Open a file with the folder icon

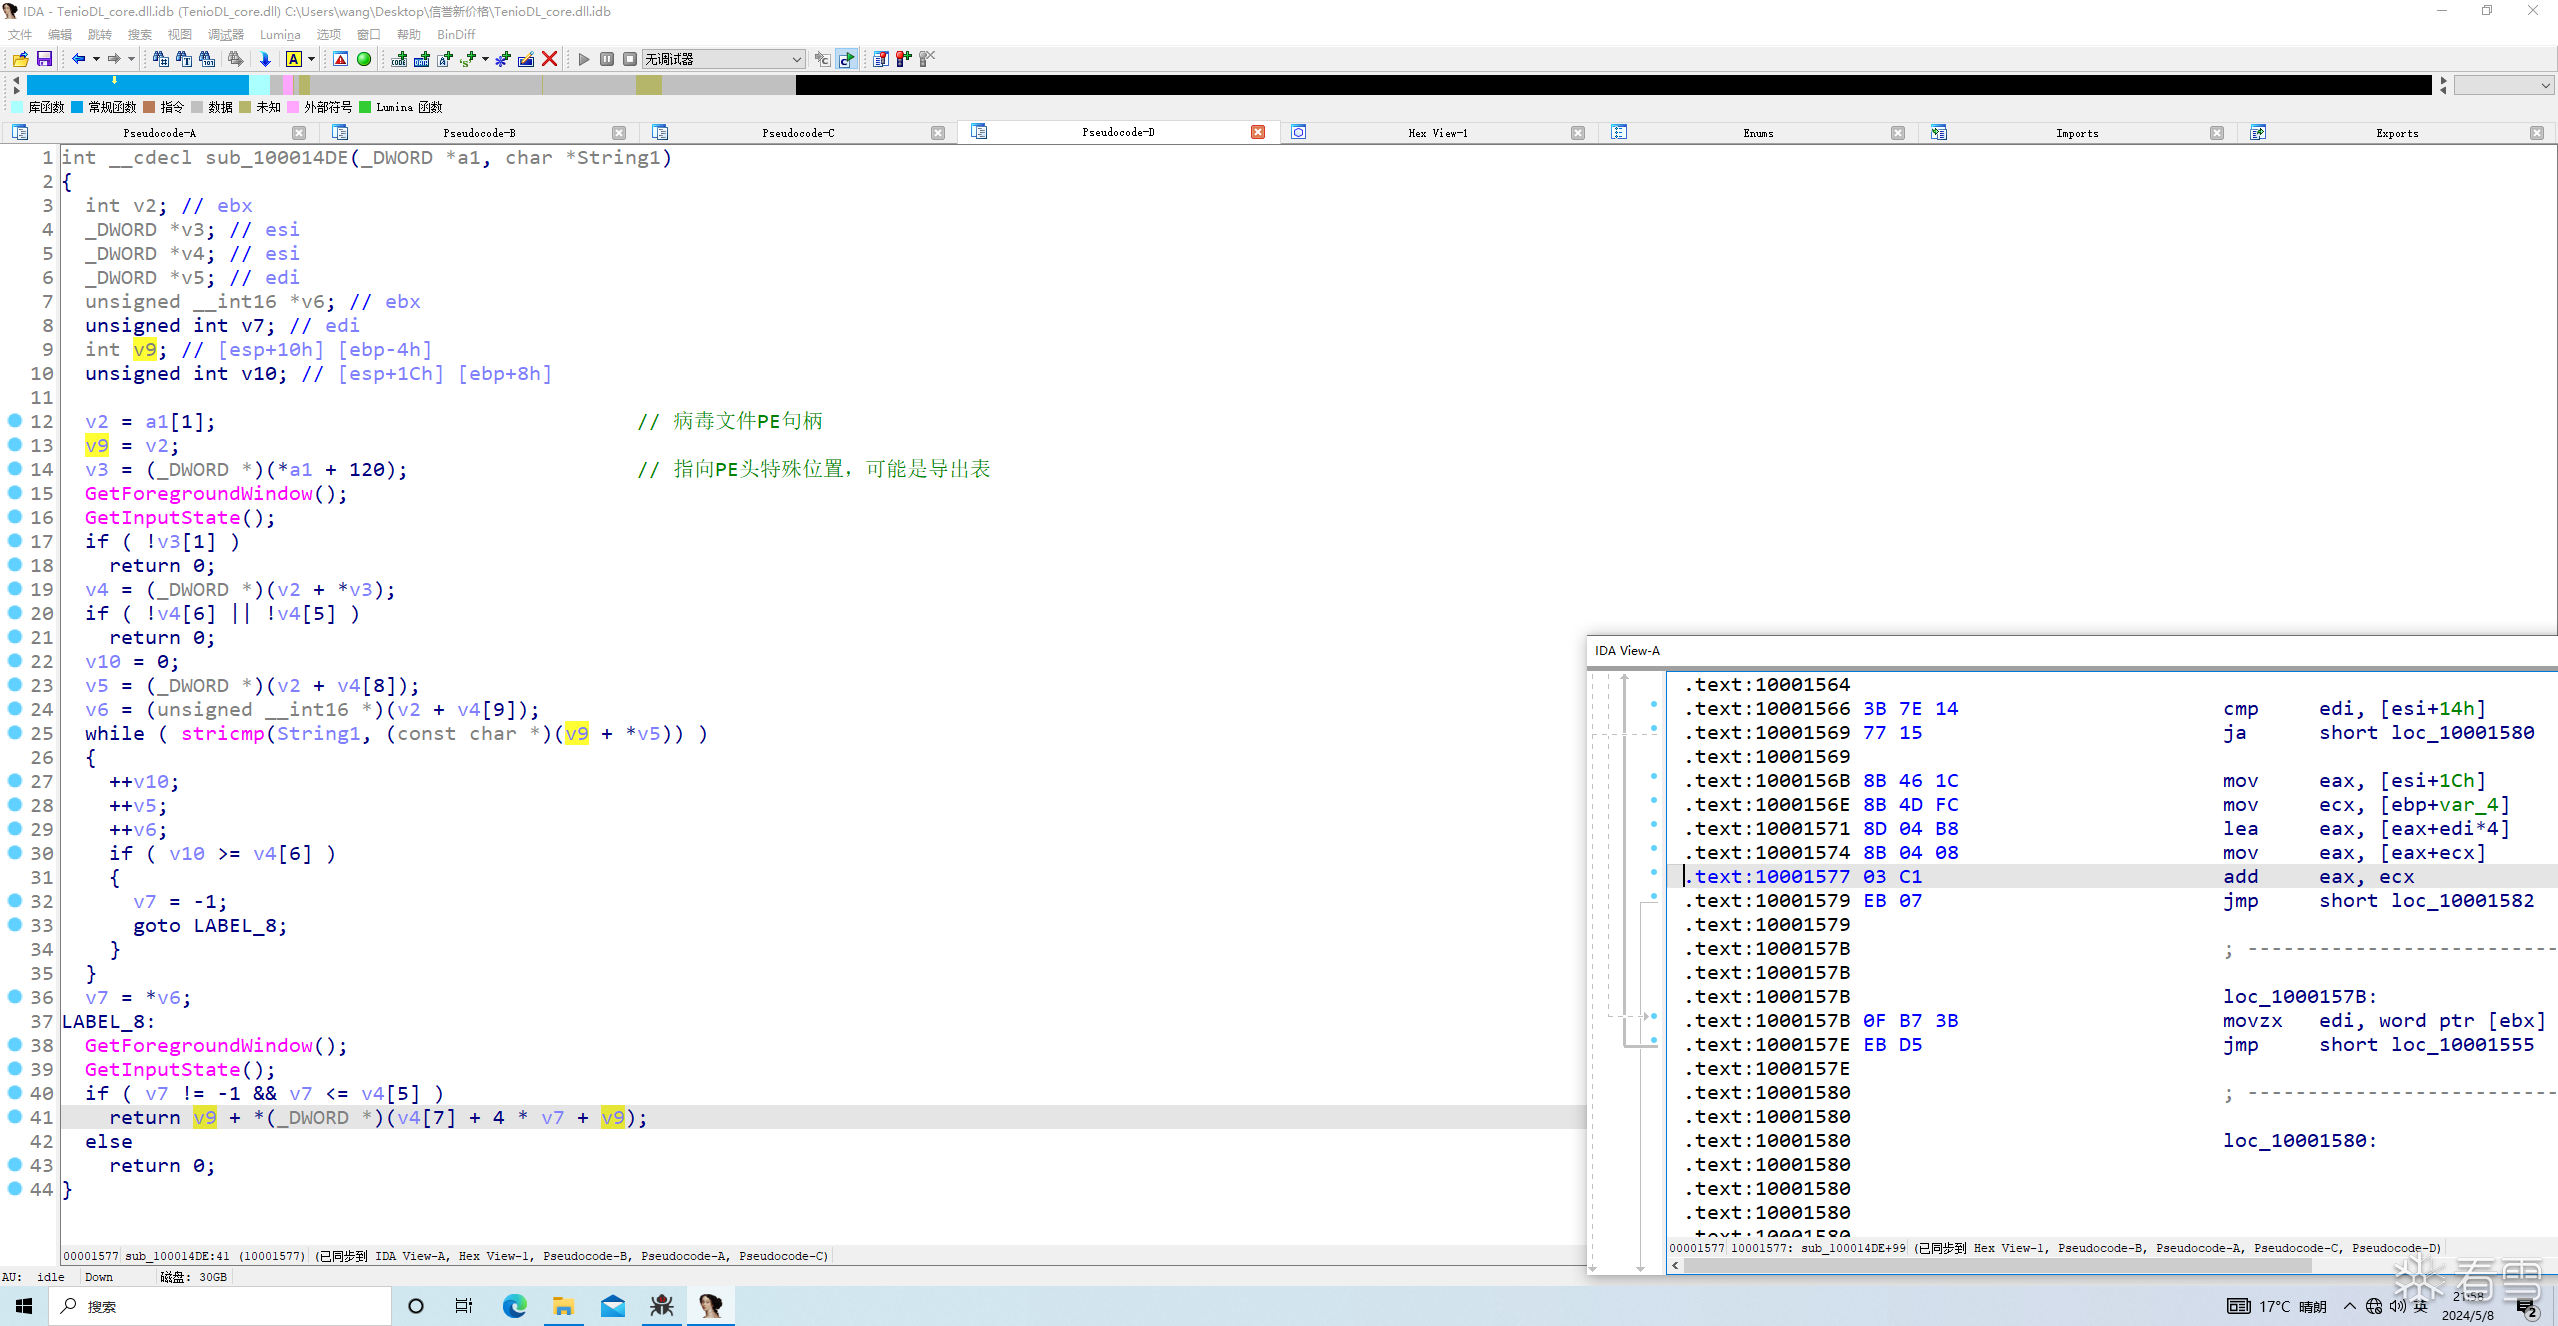tap(20, 59)
